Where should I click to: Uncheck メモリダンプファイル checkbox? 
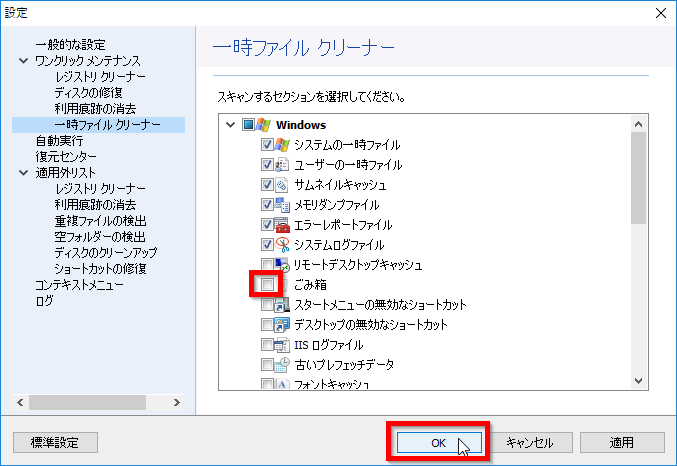[267, 205]
